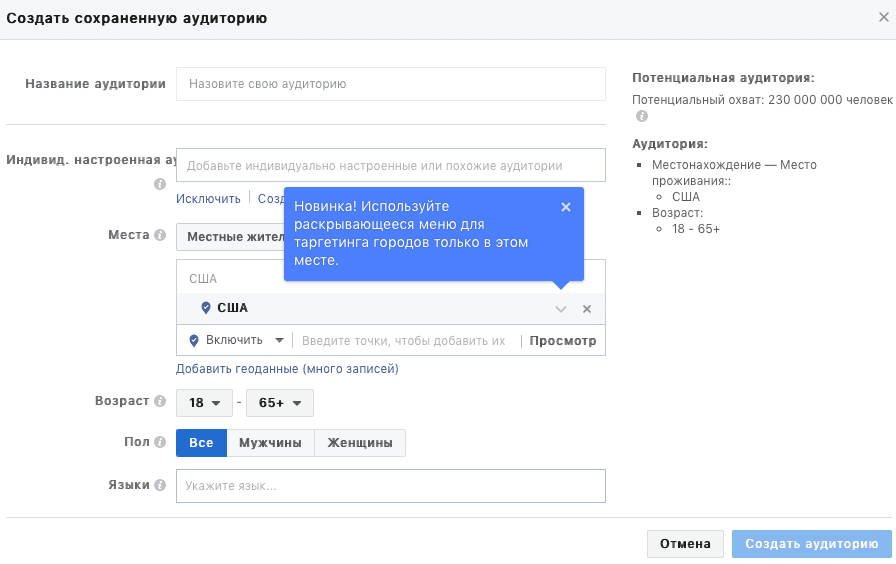Image resolution: width=896 pixels, height=564 pixels.
Task: Remove США location with X icon
Action: tap(587, 309)
